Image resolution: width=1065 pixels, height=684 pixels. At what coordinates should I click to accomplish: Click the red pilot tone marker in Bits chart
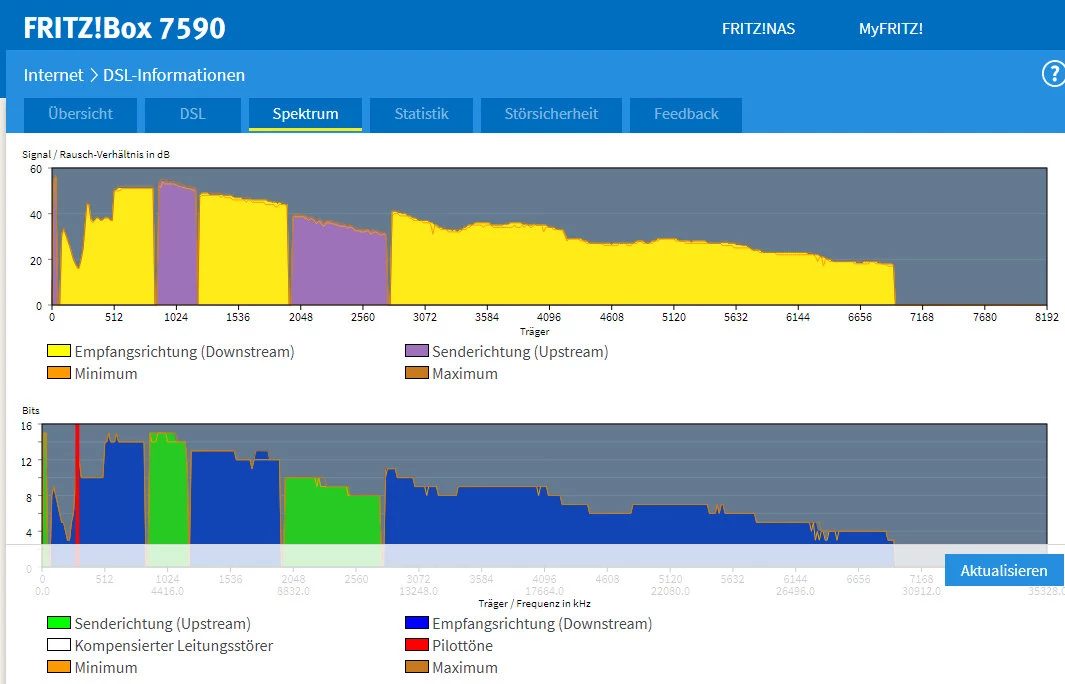[77, 480]
